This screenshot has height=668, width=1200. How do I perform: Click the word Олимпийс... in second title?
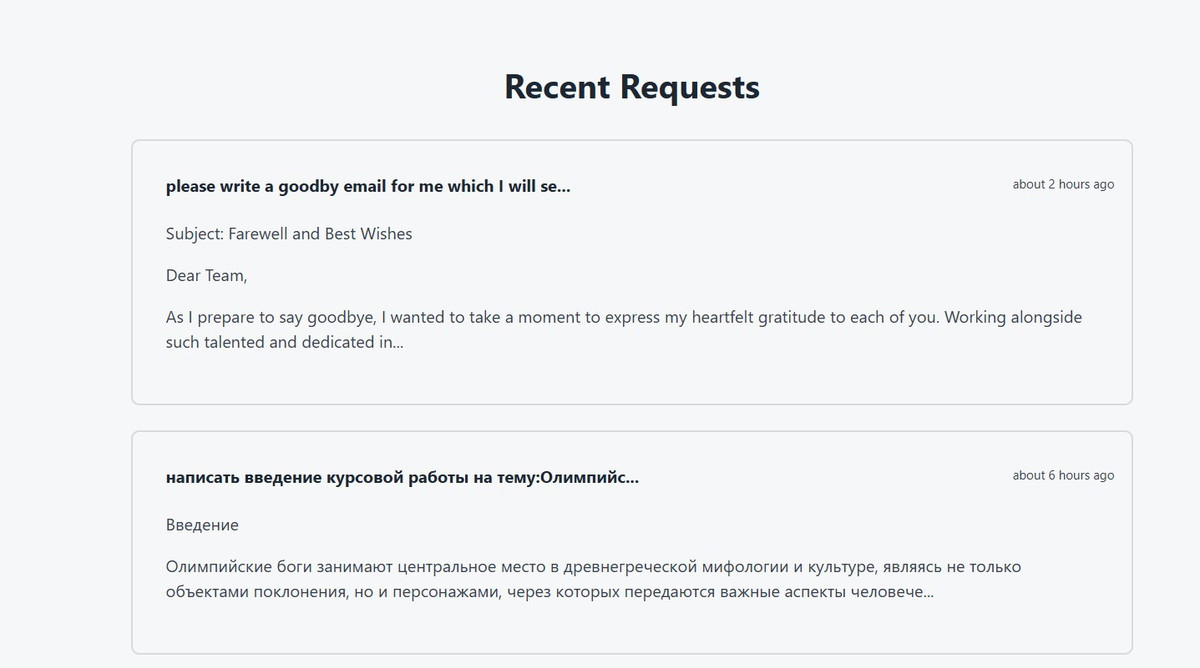[589, 477]
